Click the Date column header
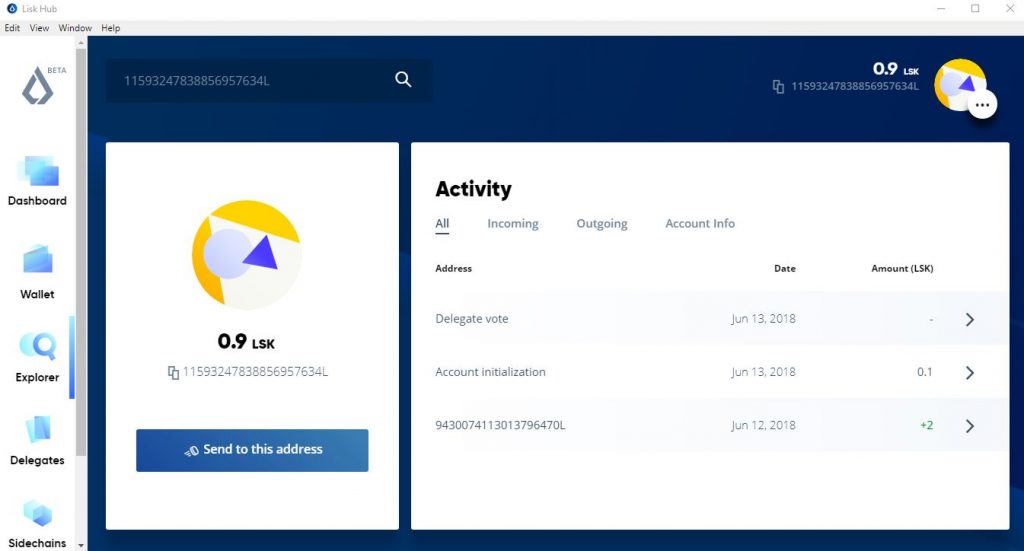The image size is (1024, 551). tap(785, 268)
